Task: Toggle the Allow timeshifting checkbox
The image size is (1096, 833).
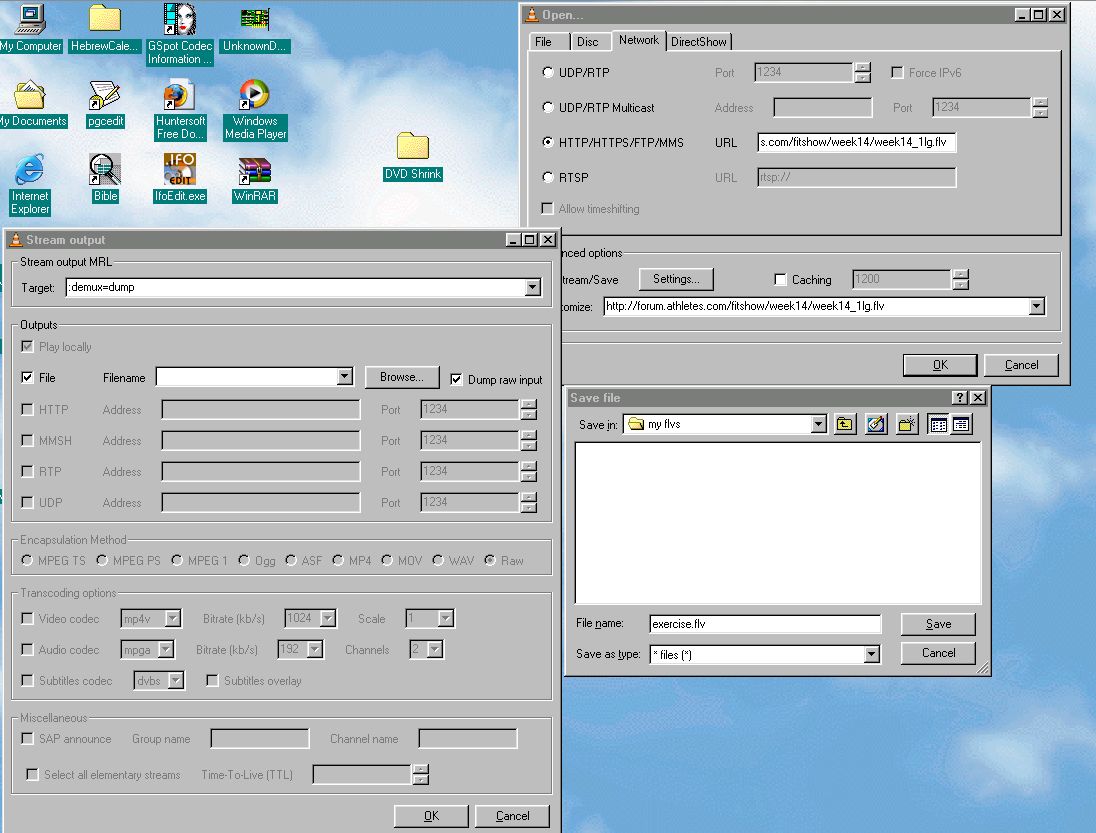Action: pos(547,208)
